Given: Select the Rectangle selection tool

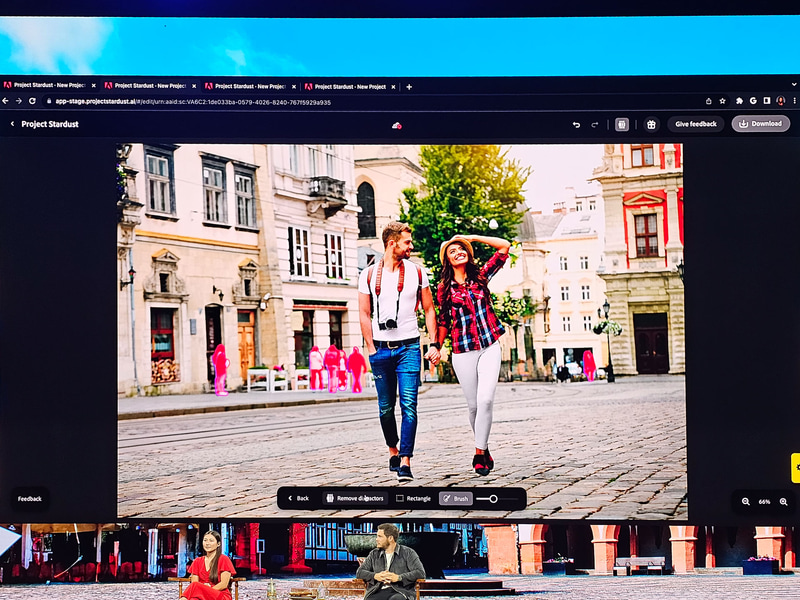Looking at the screenshot, I should pos(414,498).
